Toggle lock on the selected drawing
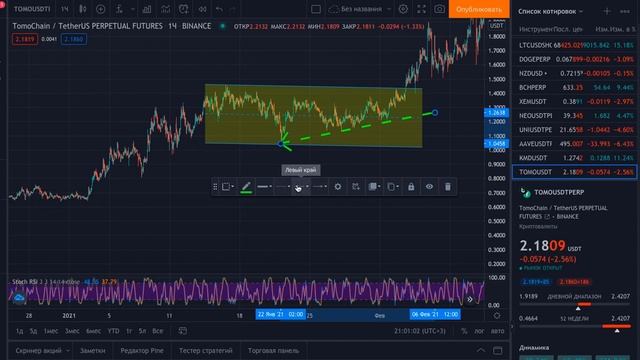Screen dimensions: 640x360 [x=411, y=187]
